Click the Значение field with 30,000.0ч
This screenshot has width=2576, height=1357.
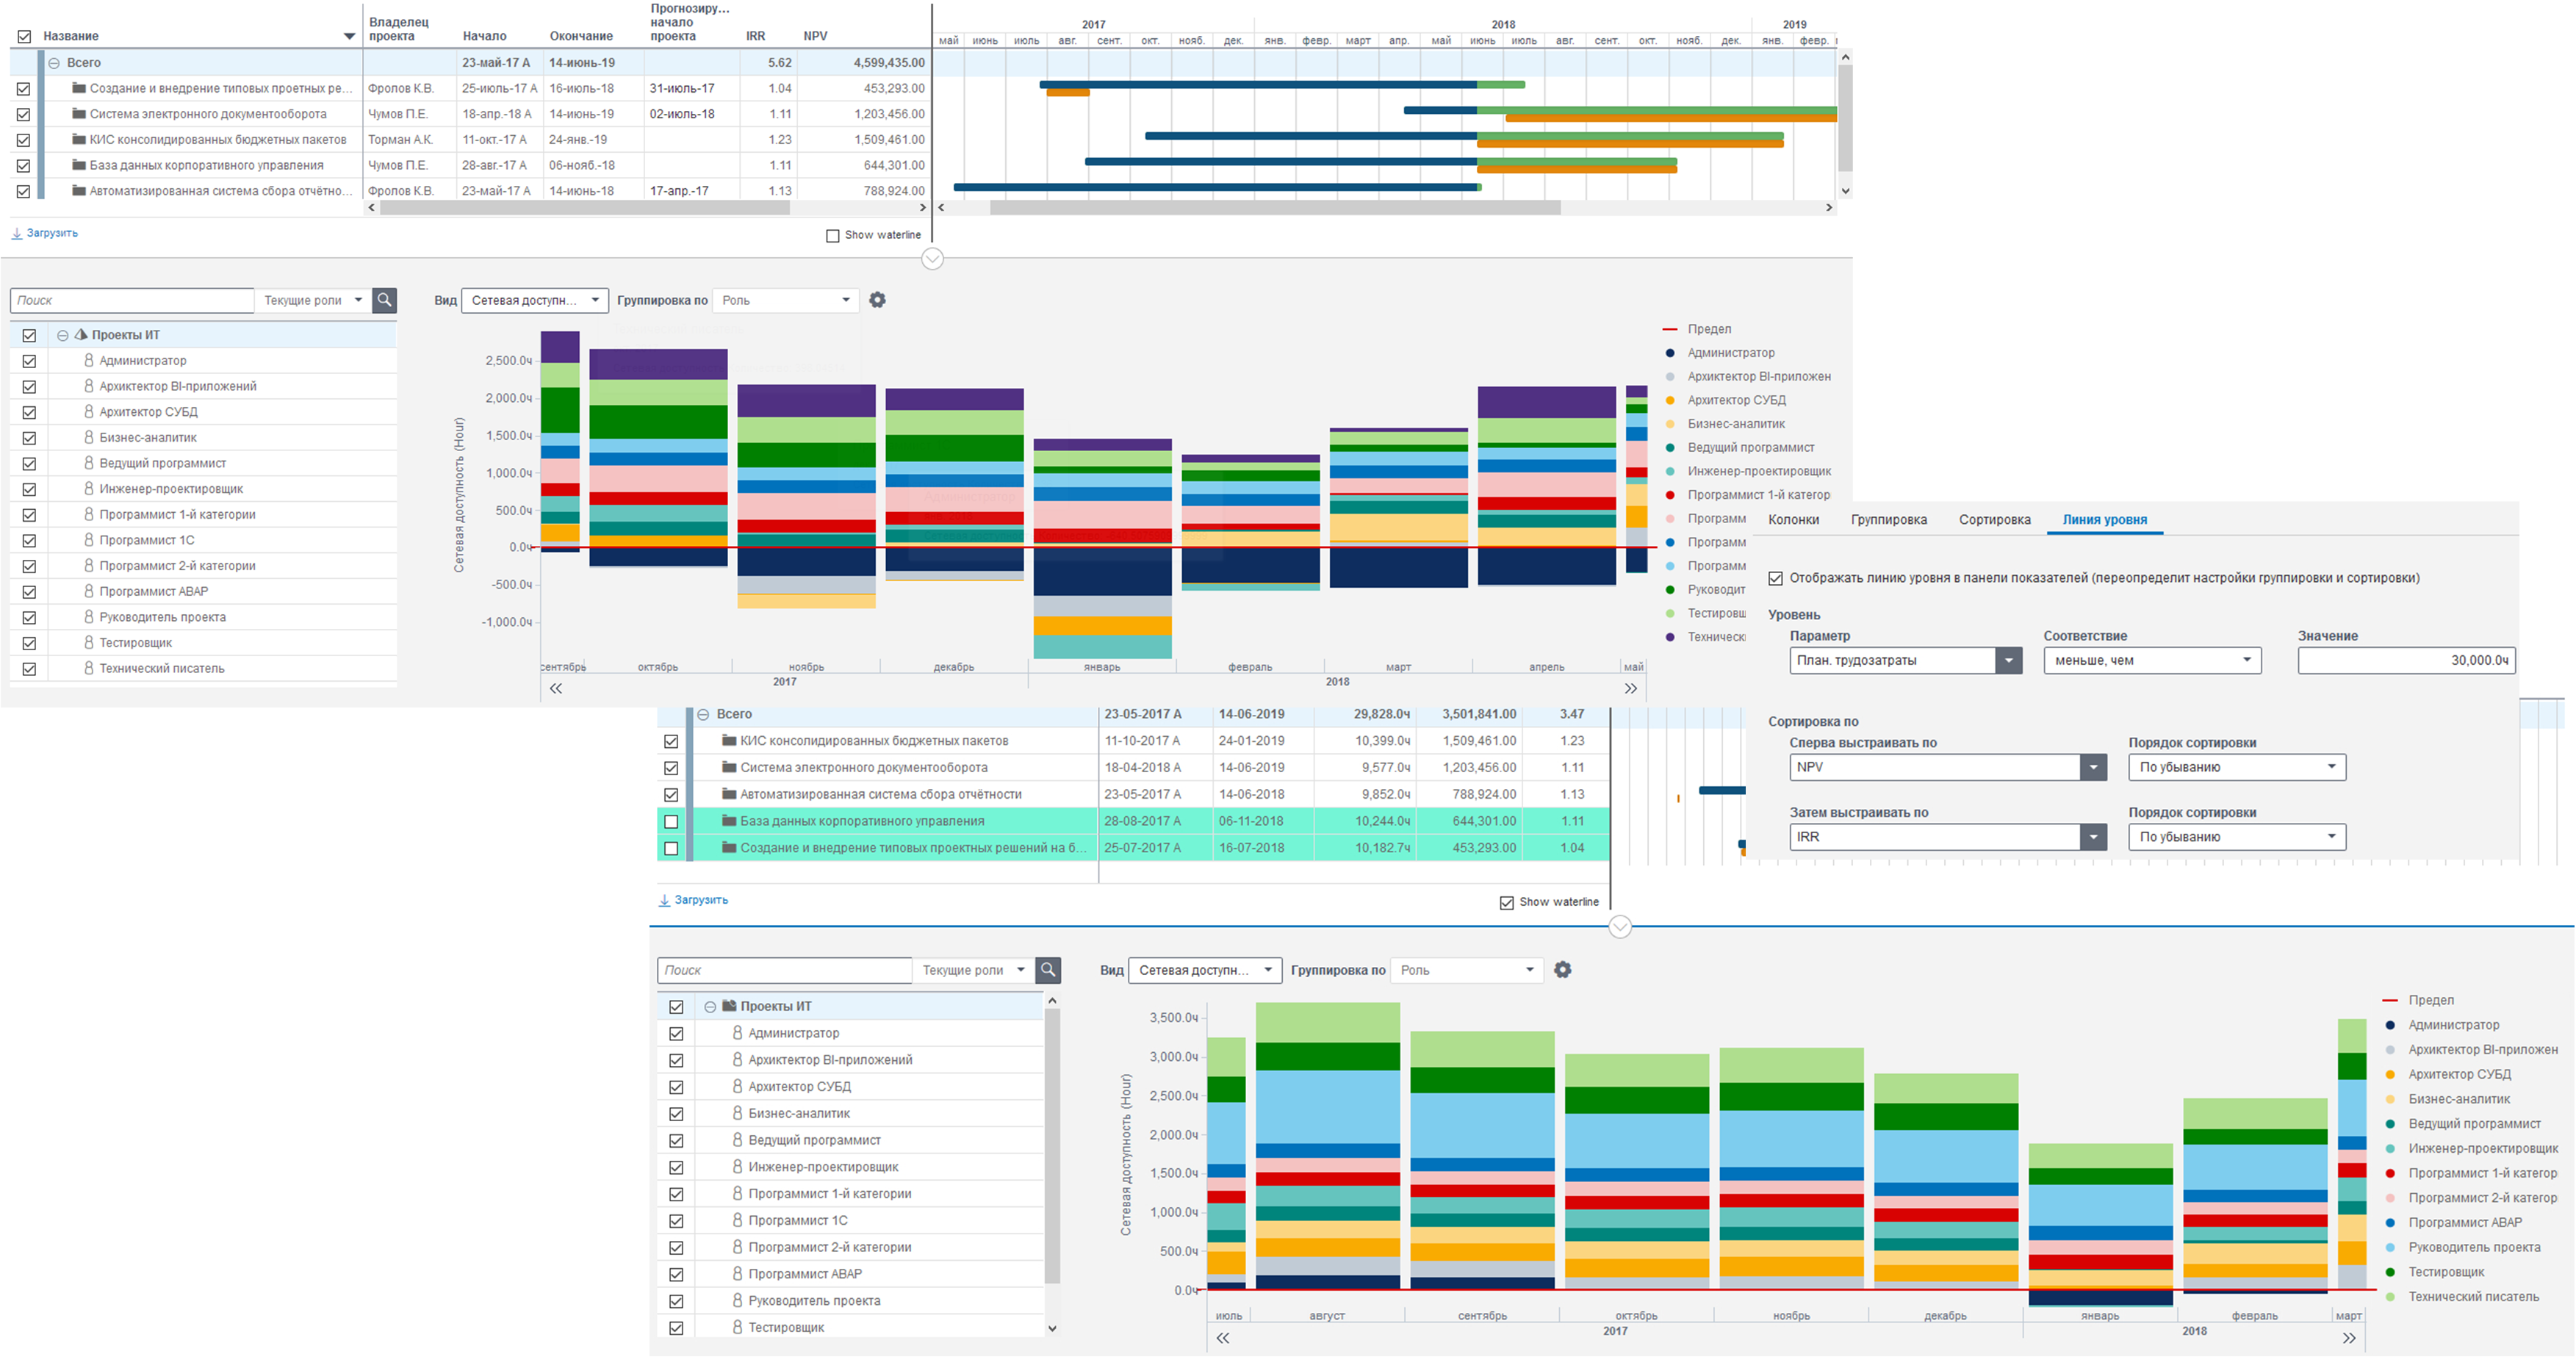(2405, 661)
